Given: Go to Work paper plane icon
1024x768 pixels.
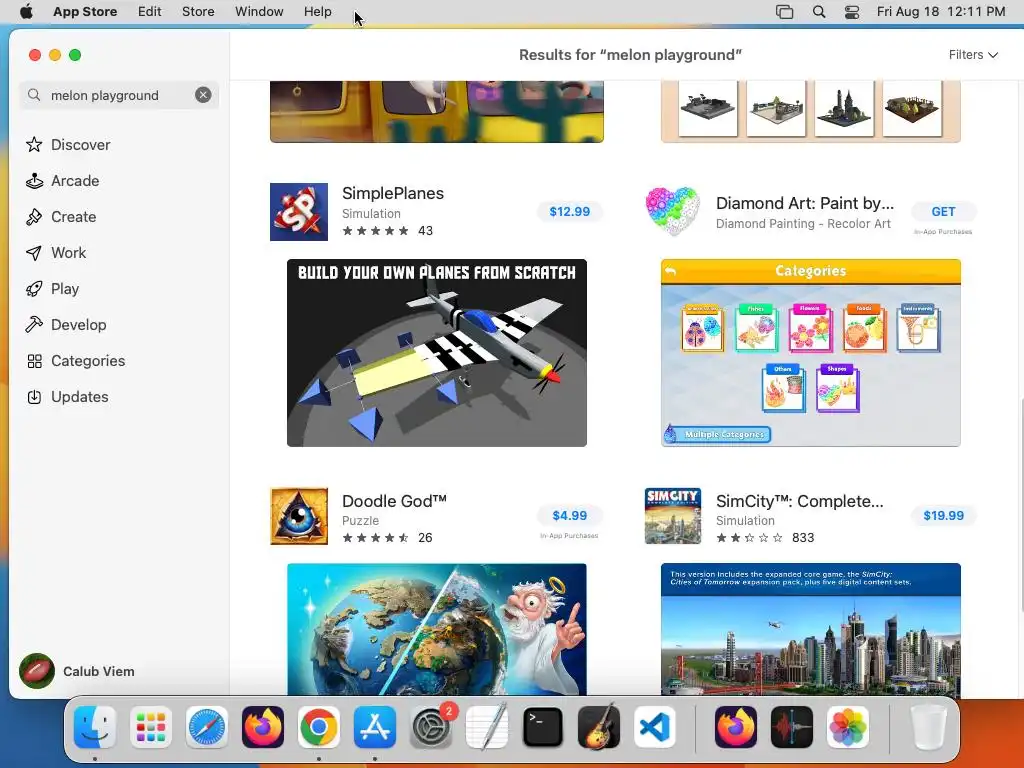Looking at the screenshot, I should click(34, 253).
